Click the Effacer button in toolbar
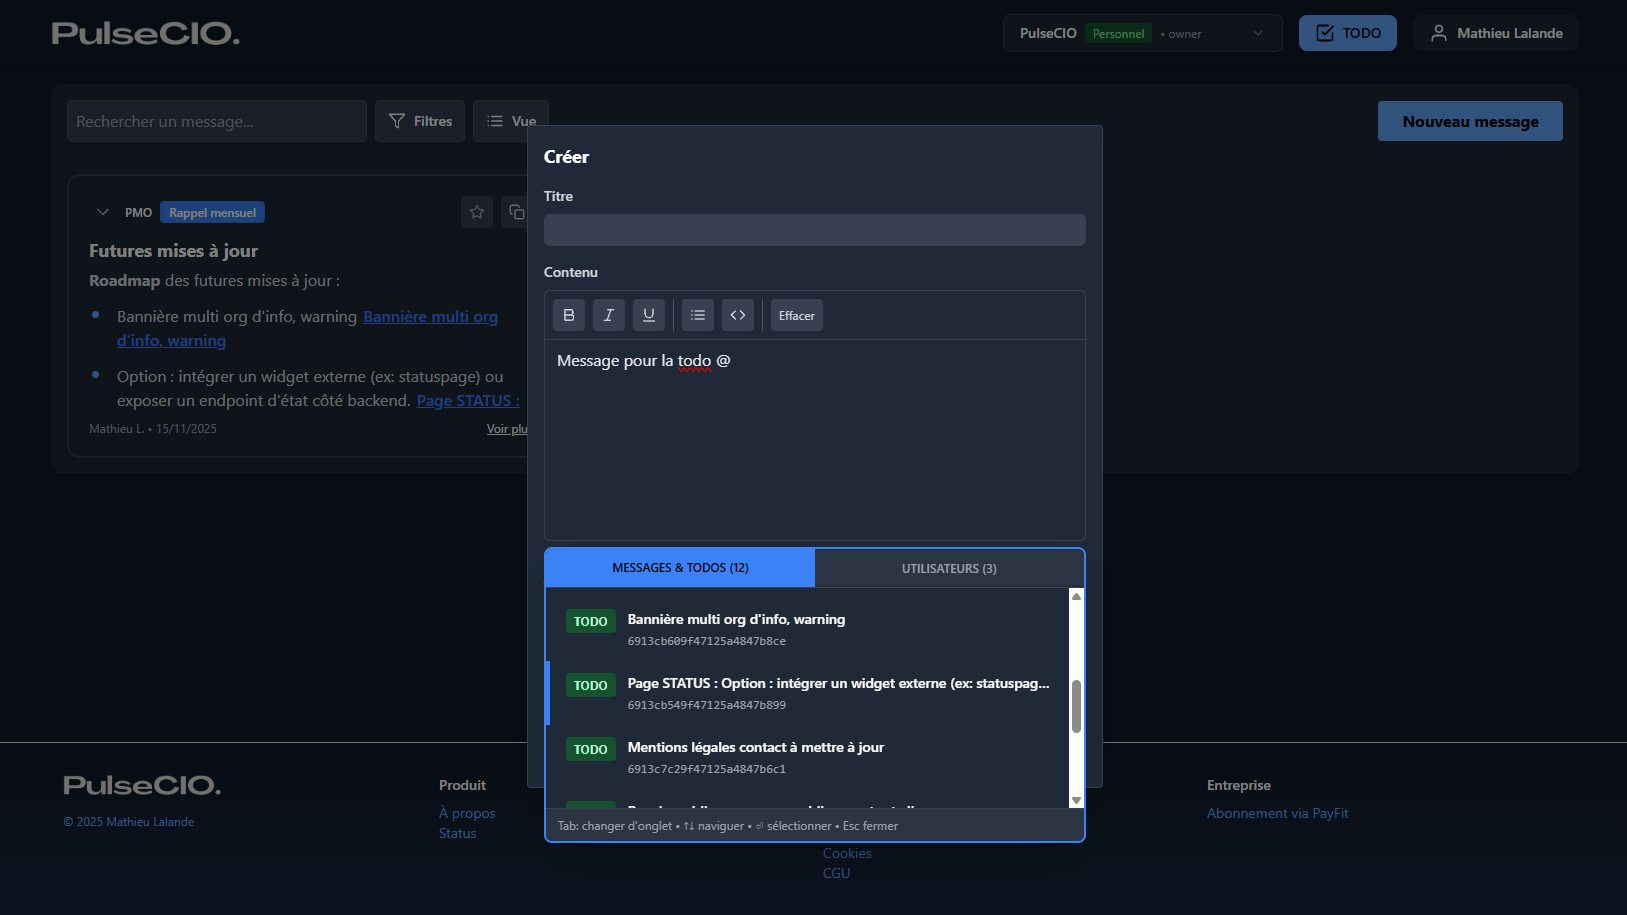1627x915 pixels. point(796,315)
